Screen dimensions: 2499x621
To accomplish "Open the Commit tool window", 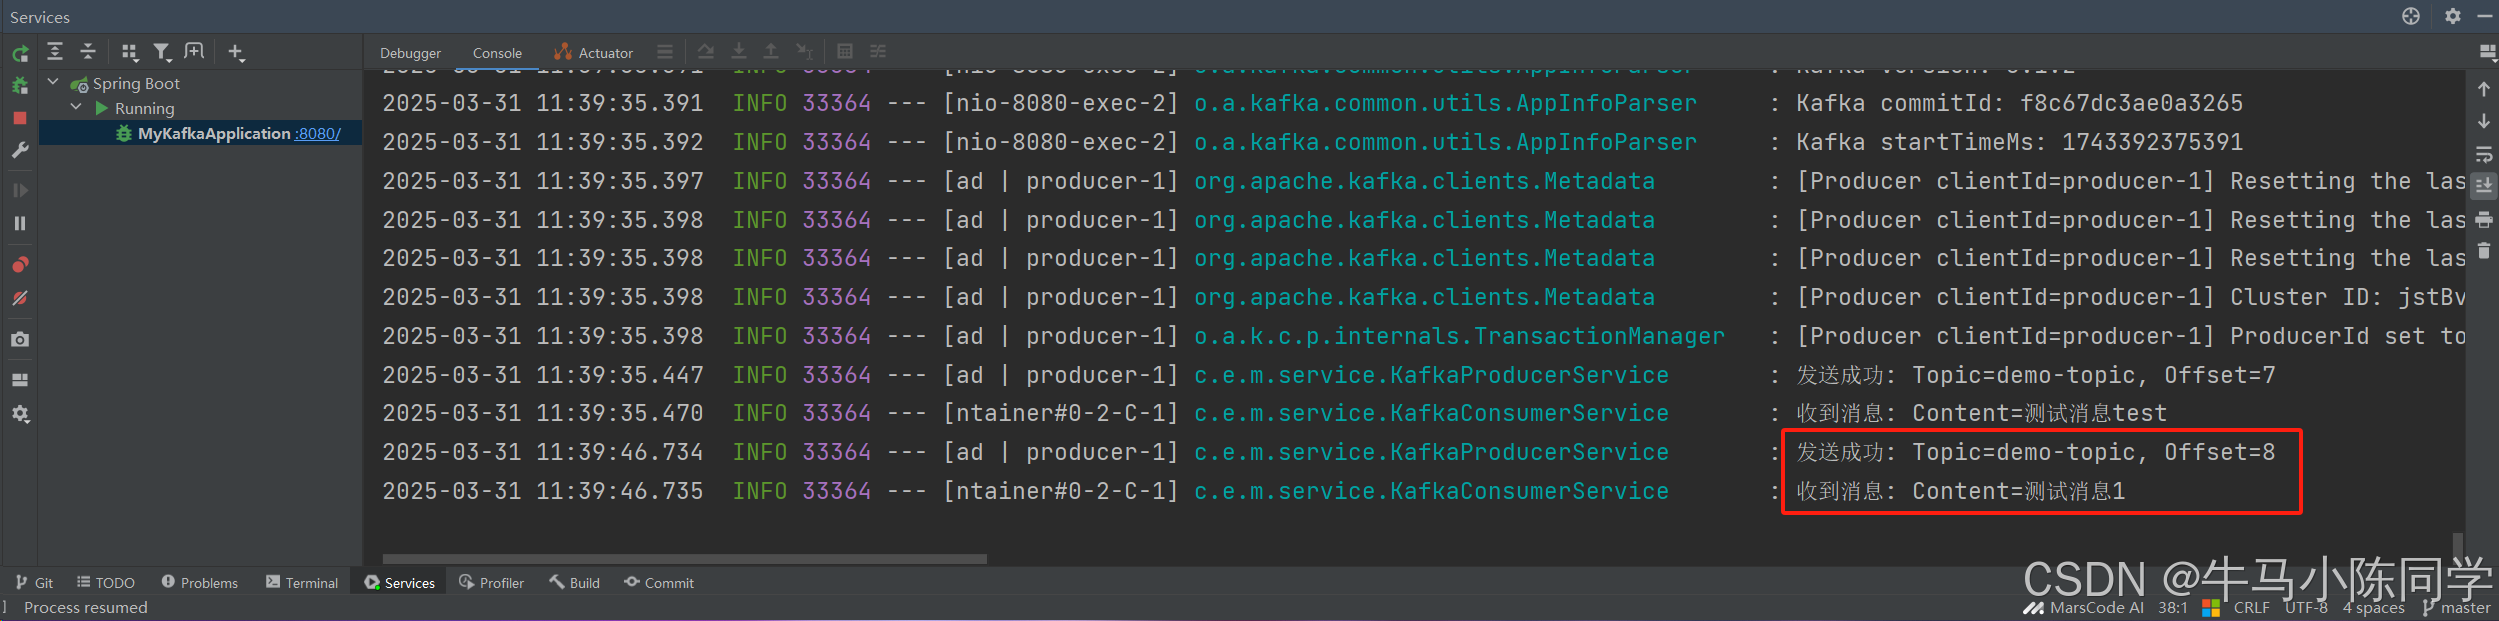I will (x=659, y=583).
